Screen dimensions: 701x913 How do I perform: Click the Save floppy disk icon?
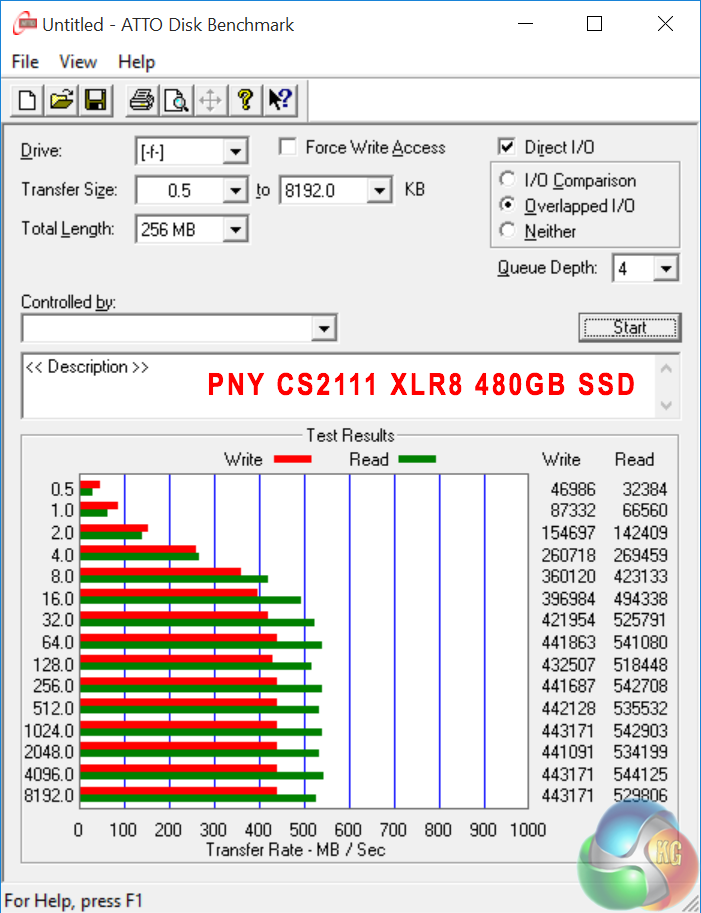coord(95,100)
